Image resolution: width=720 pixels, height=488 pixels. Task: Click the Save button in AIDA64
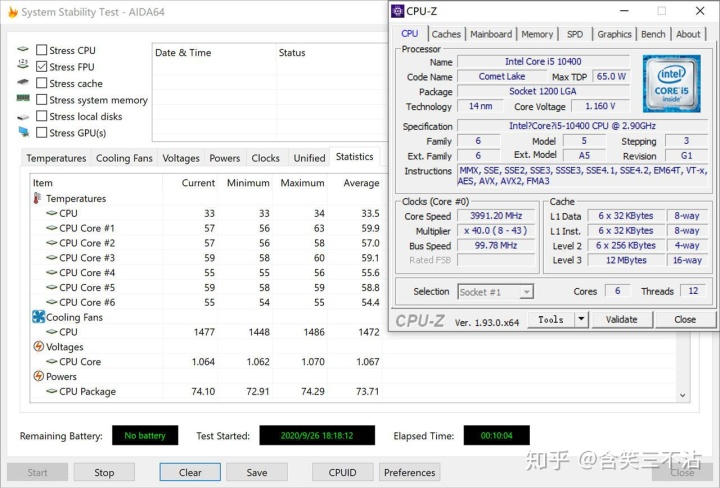click(x=257, y=472)
